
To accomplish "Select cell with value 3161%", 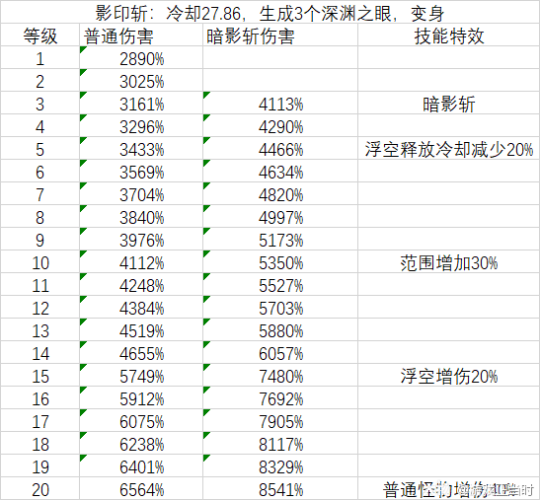I will tap(141, 103).
